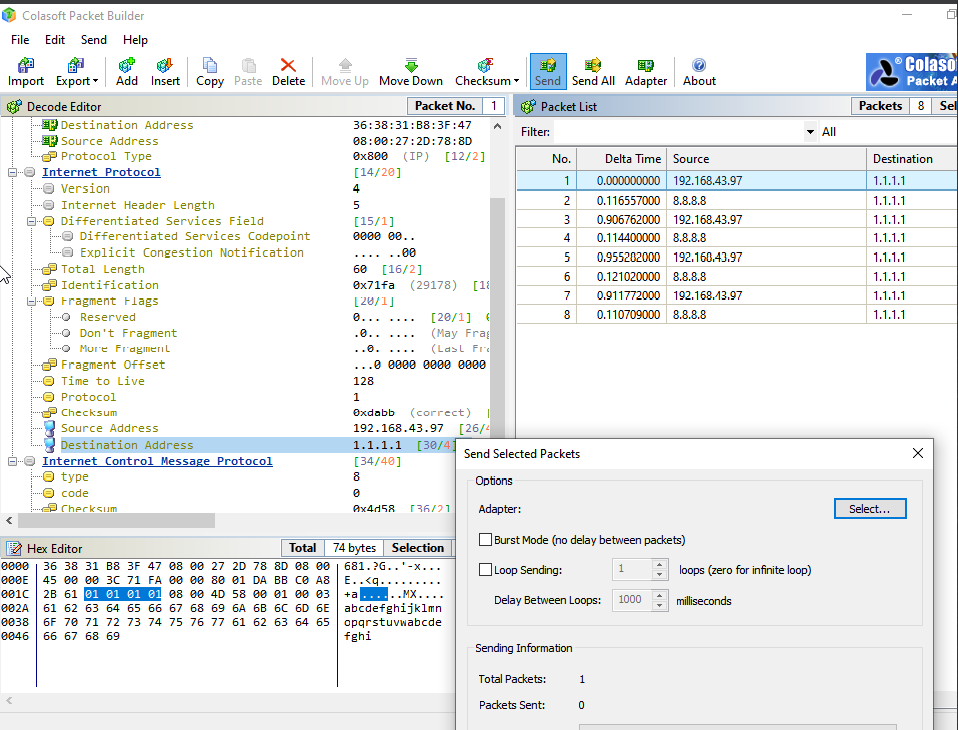Click the Destination column header
Viewport: 958px width, 730px height.
click(912, 159)
